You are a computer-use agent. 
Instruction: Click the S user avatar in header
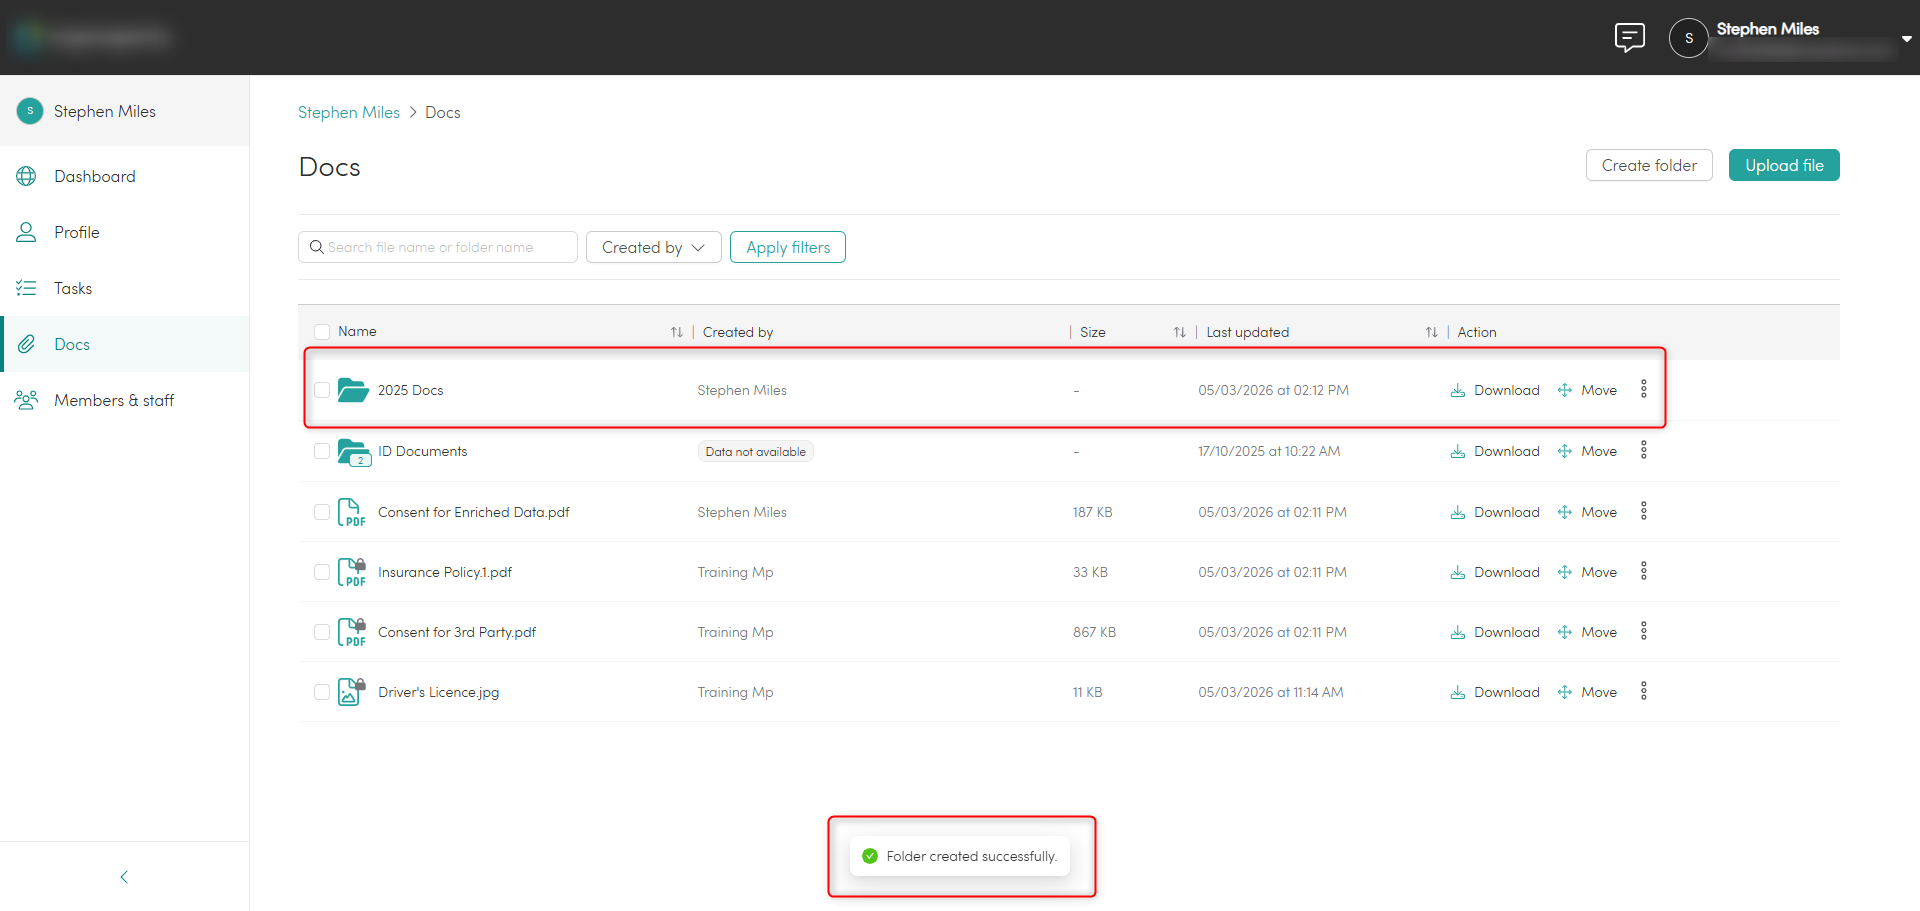1689,38
